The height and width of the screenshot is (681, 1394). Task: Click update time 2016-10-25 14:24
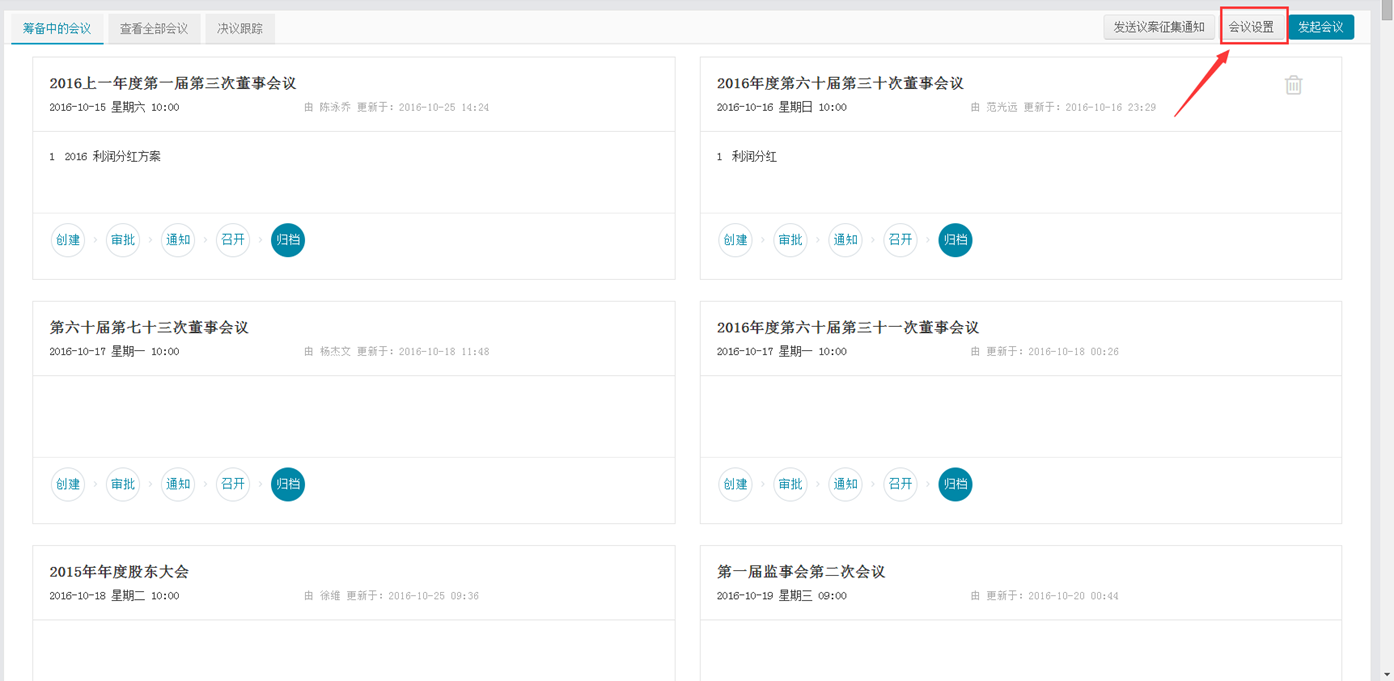click(444, 107)
